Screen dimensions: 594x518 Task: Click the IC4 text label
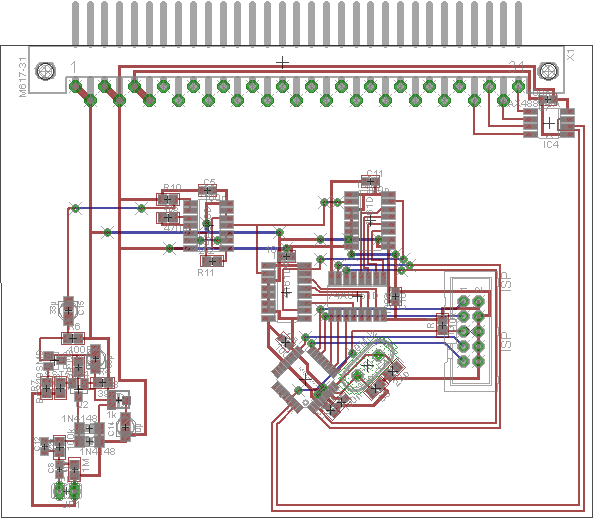point(551,144)
